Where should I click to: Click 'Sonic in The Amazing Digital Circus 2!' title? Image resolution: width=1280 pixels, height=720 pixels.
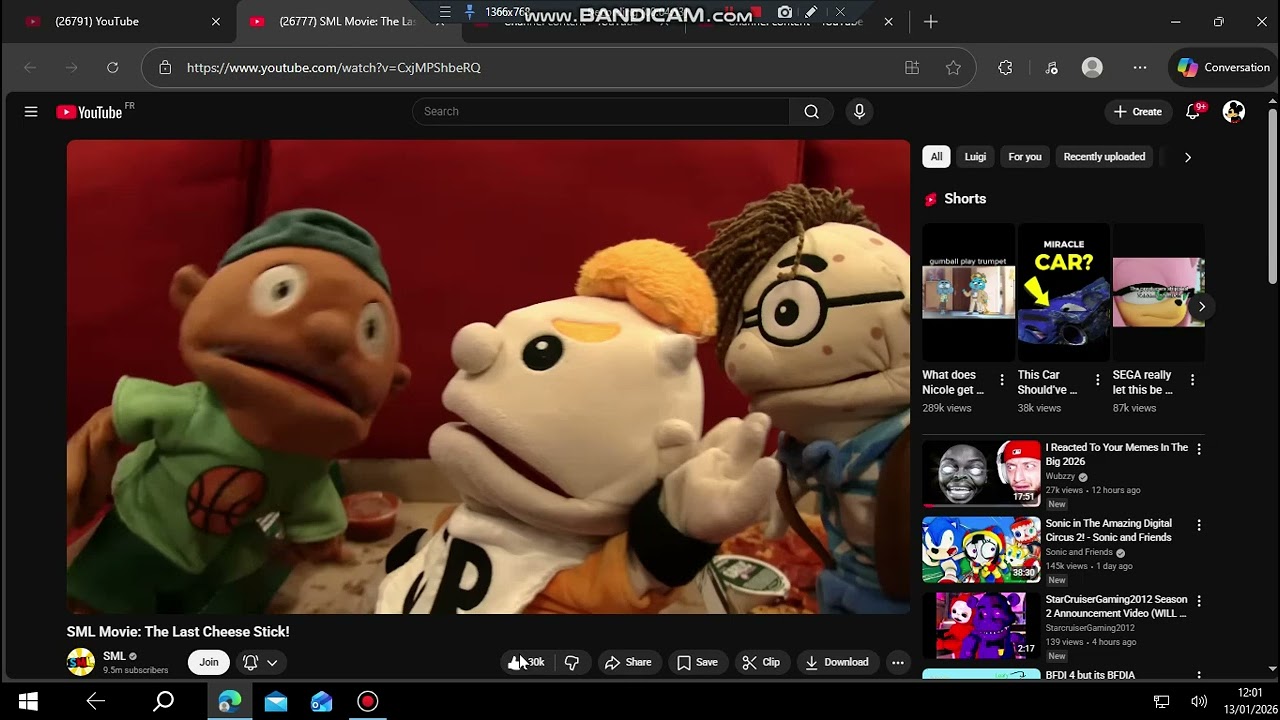(1108, 530)
